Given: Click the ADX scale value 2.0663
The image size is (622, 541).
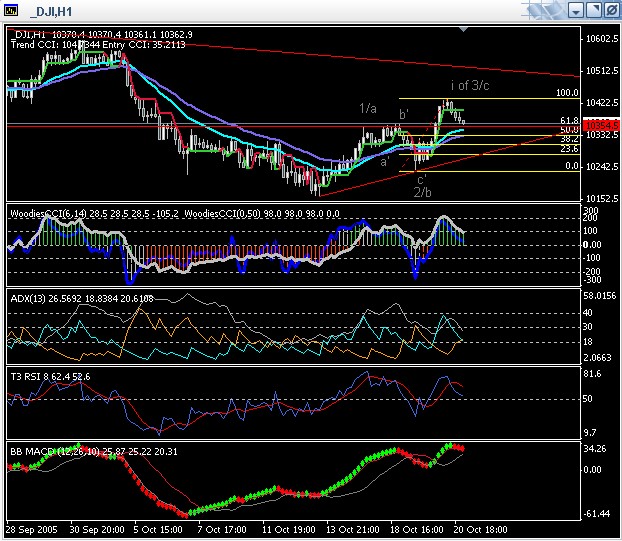Looking at the screenshot, I should point(597,358).
